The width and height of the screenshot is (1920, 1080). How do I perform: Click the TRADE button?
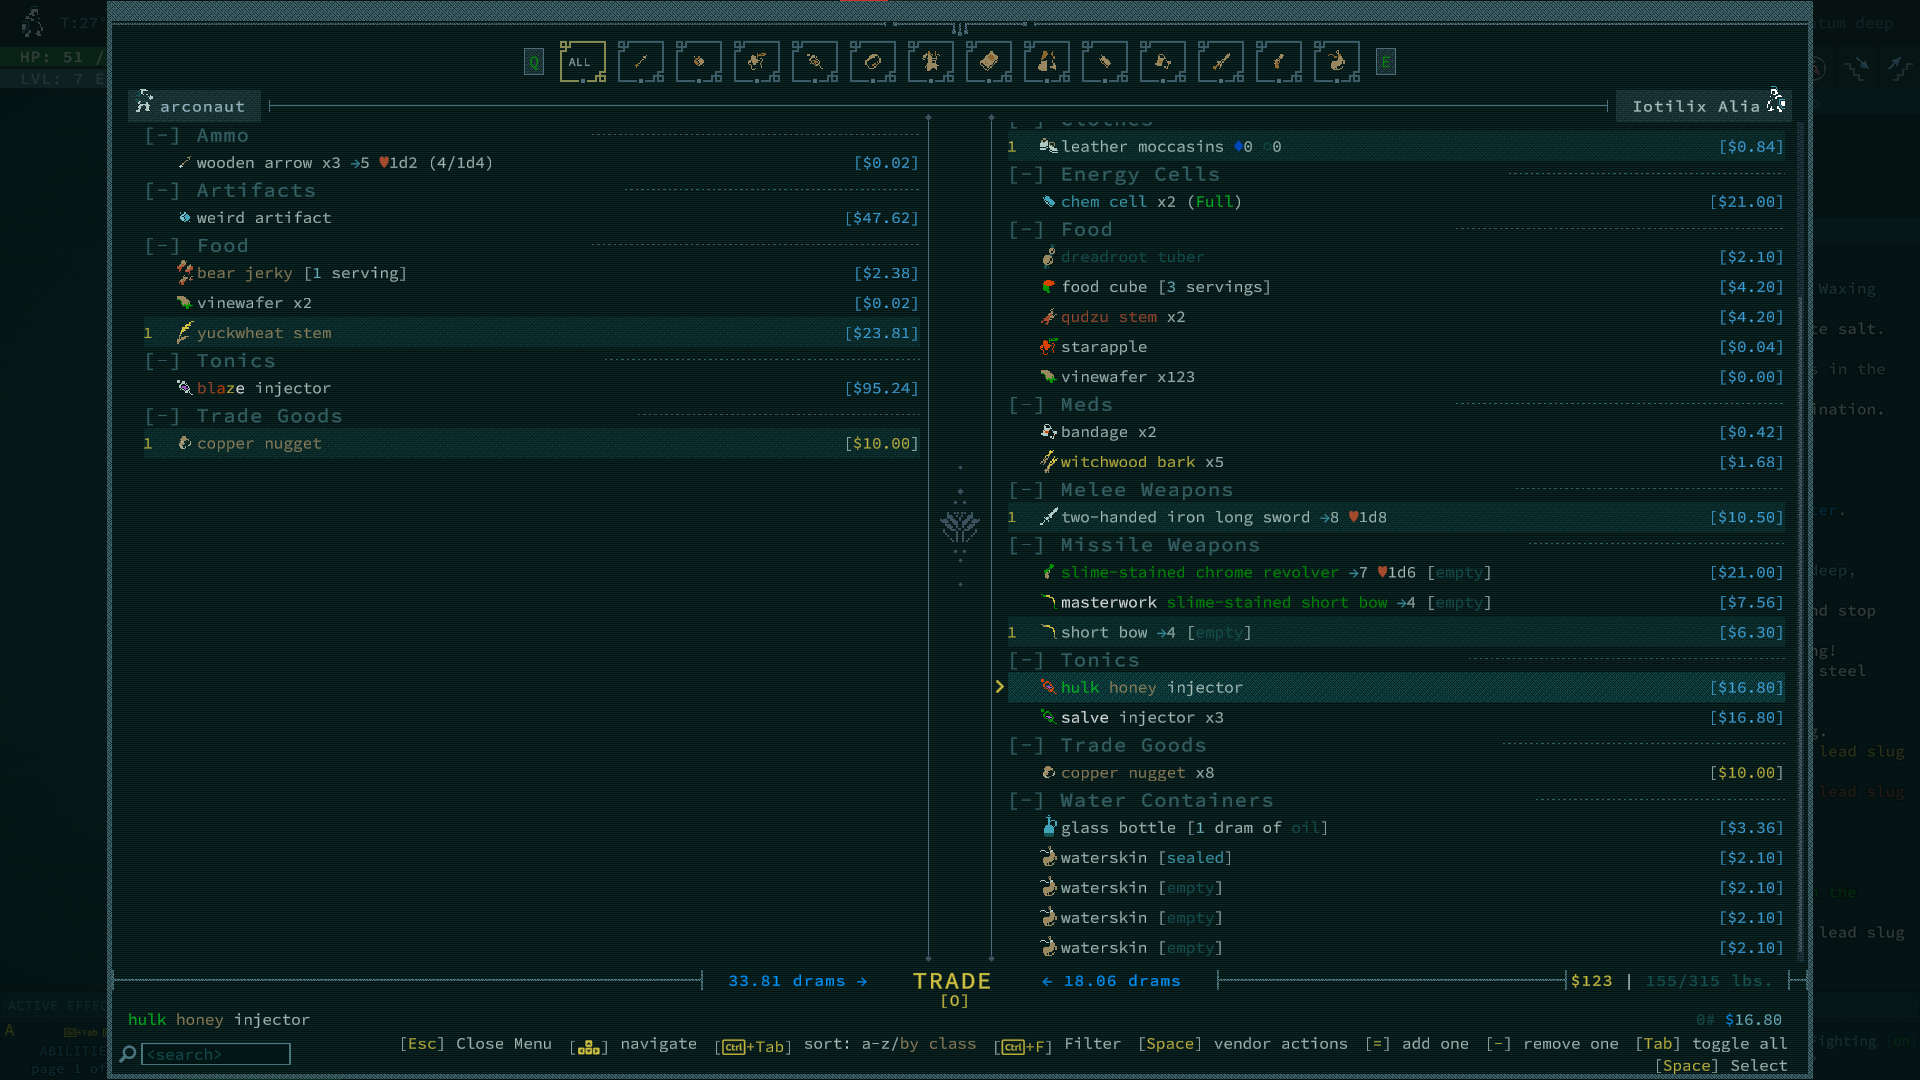coord(952,982)
